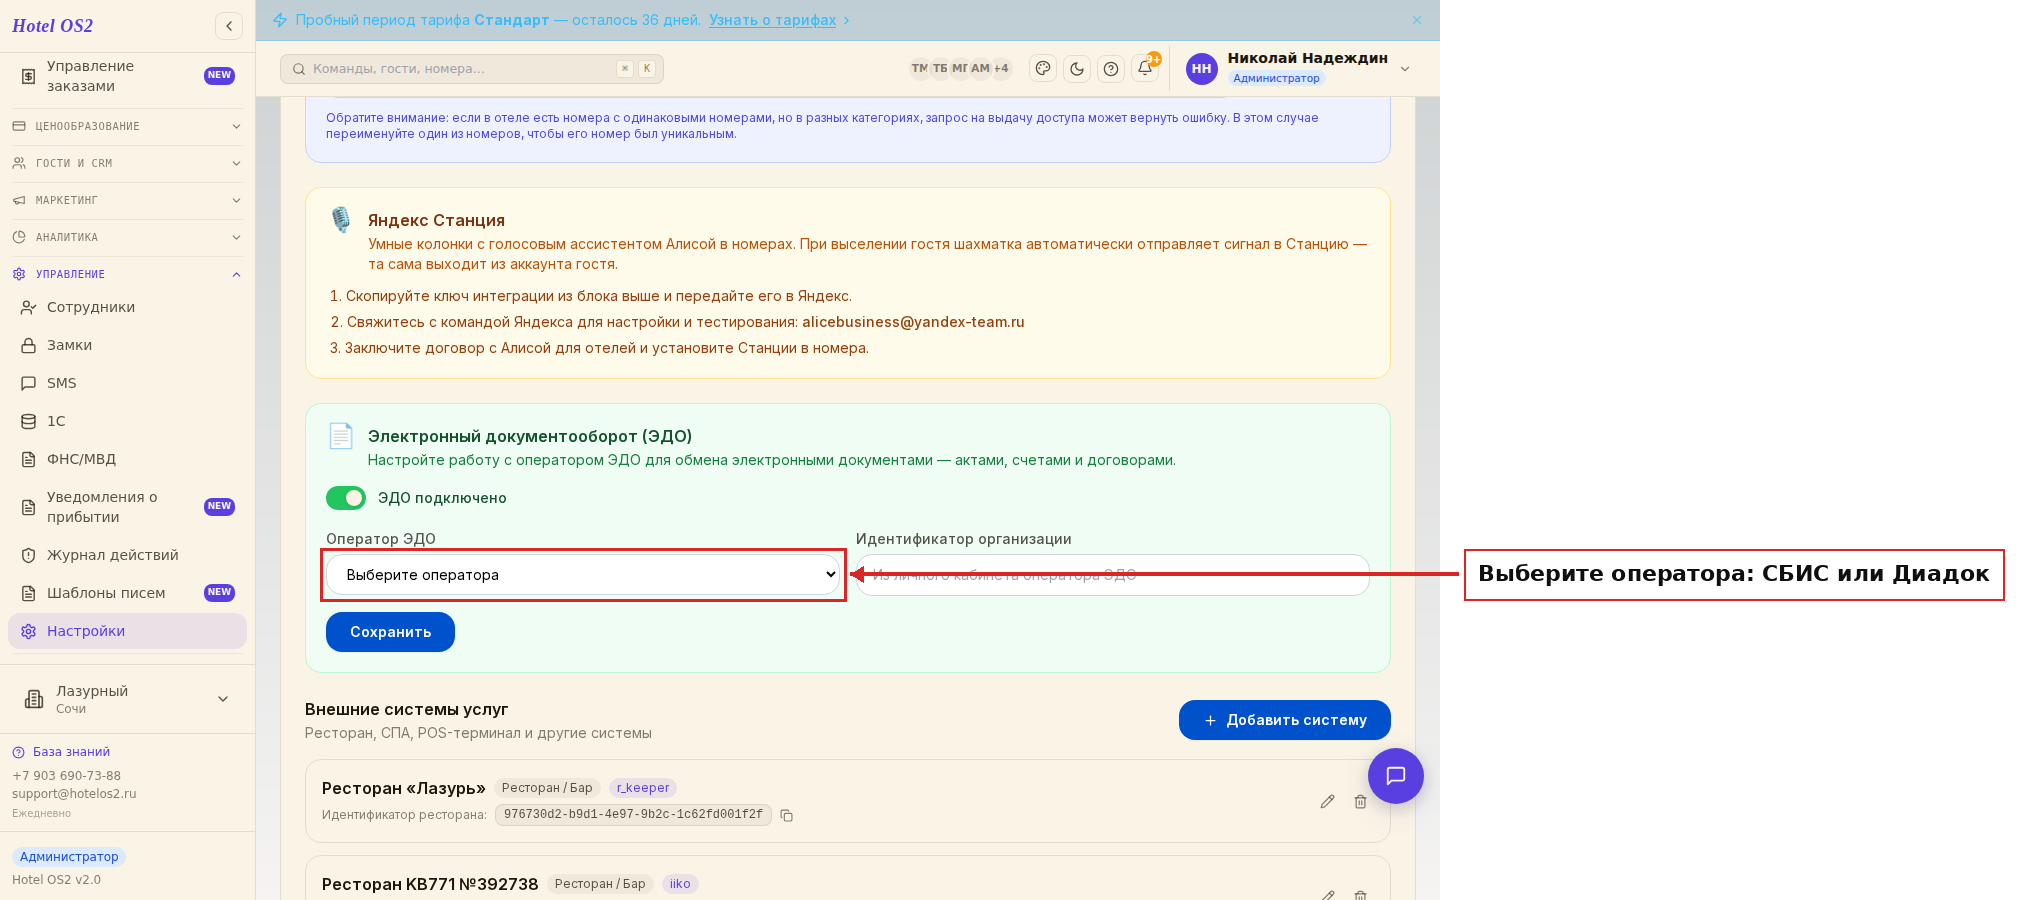Screen dimensions: 2028x900
Task: Open the color theme palette
Action: click(x=1043, y=69)
